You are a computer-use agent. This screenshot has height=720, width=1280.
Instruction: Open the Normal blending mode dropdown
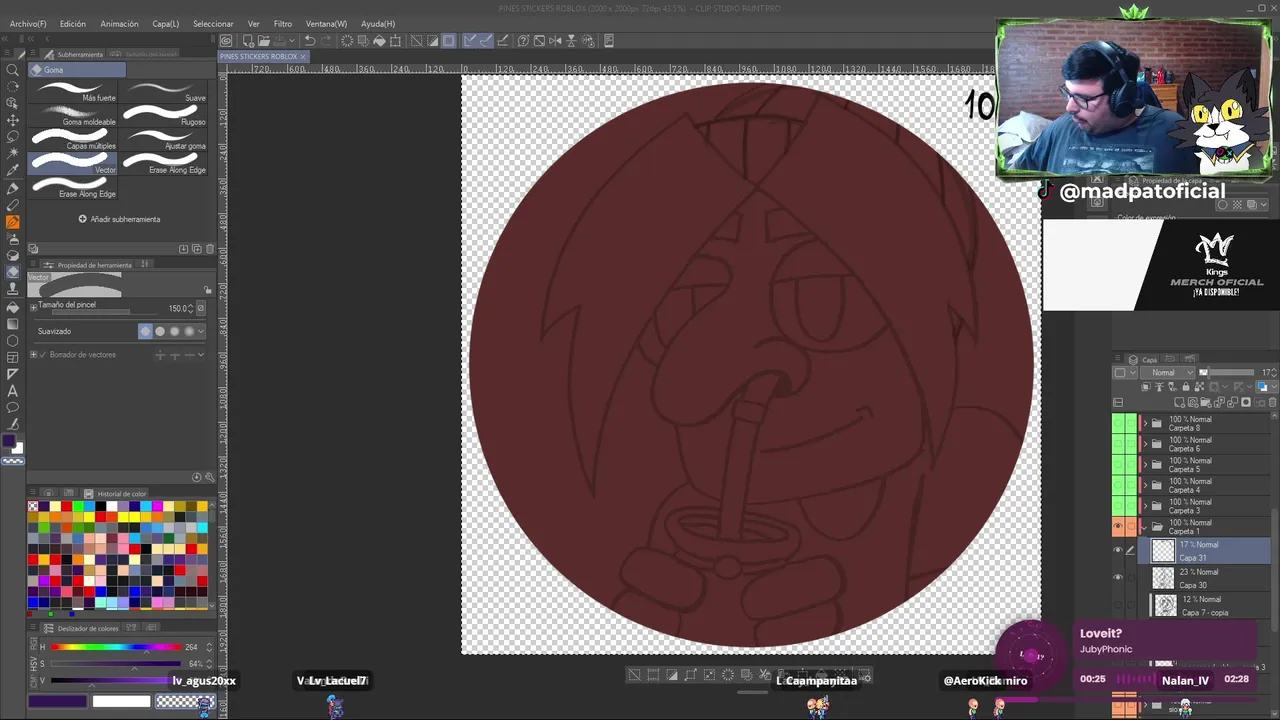click(x=1169, y=373)
